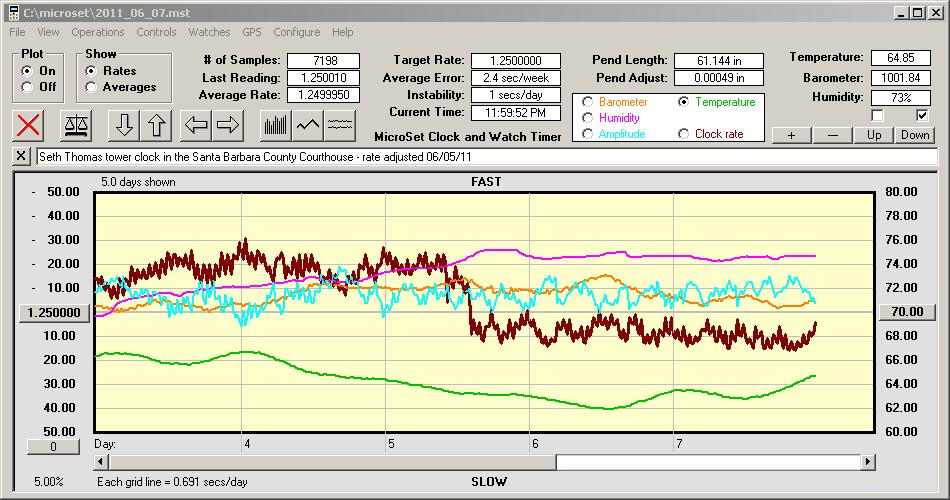Click the Average Error field
Viewport: 950px width, 500px height.
click(516, 78)
